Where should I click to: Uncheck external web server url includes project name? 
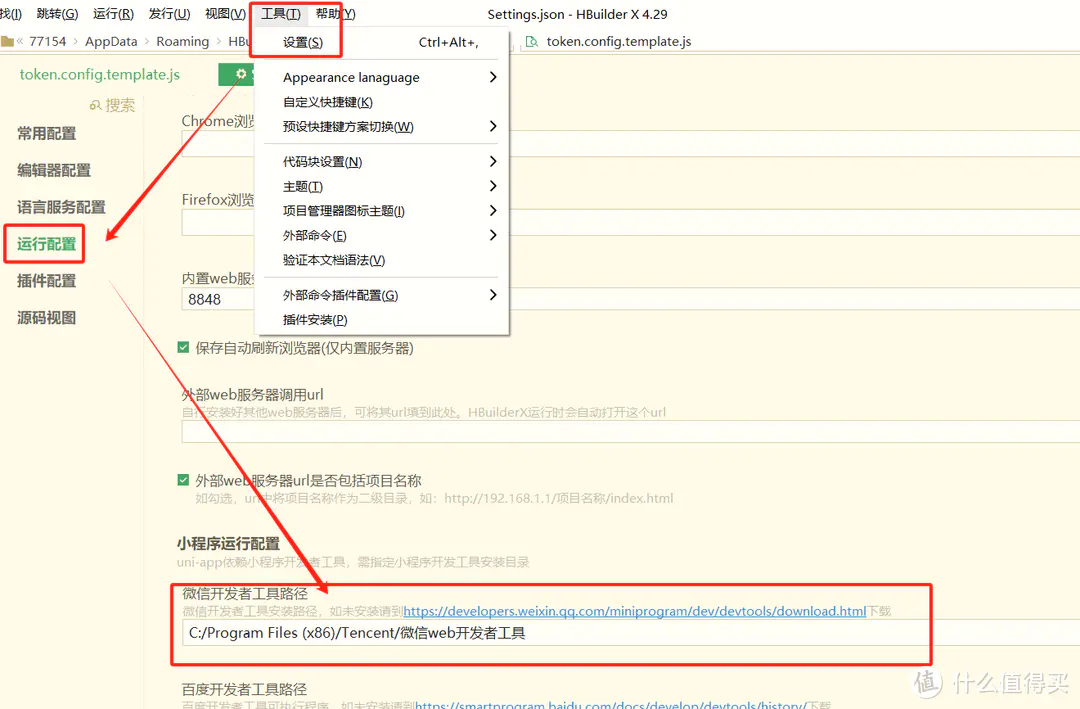[x=183, y=480]
